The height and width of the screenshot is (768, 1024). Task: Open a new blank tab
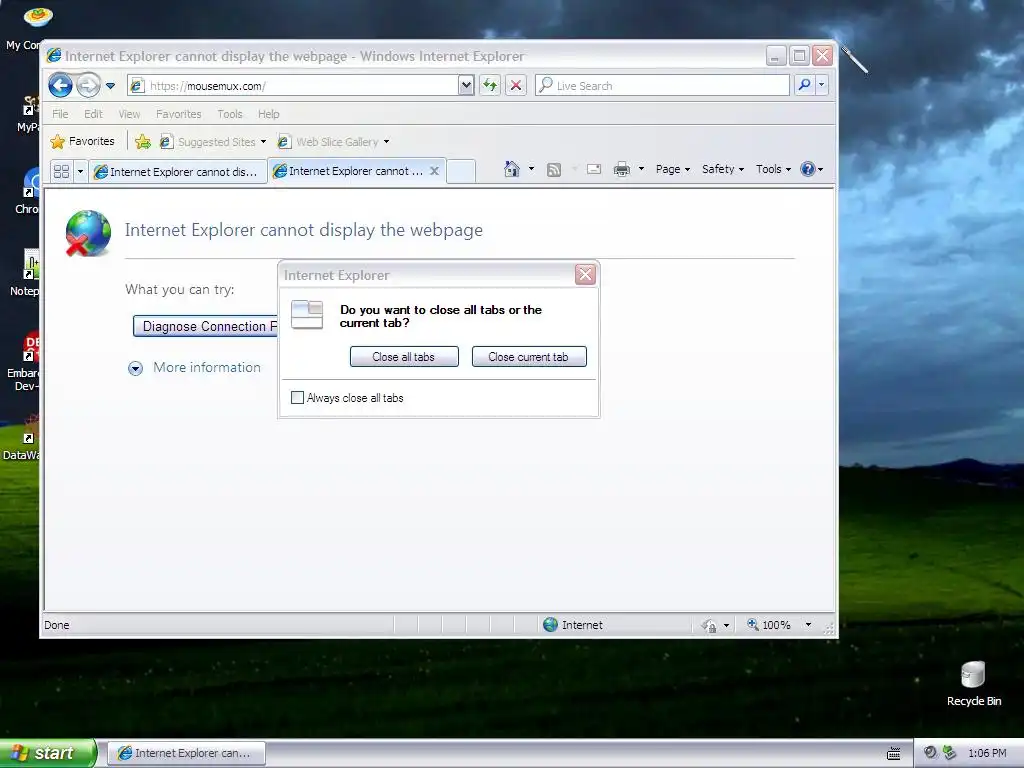point(461,171)
